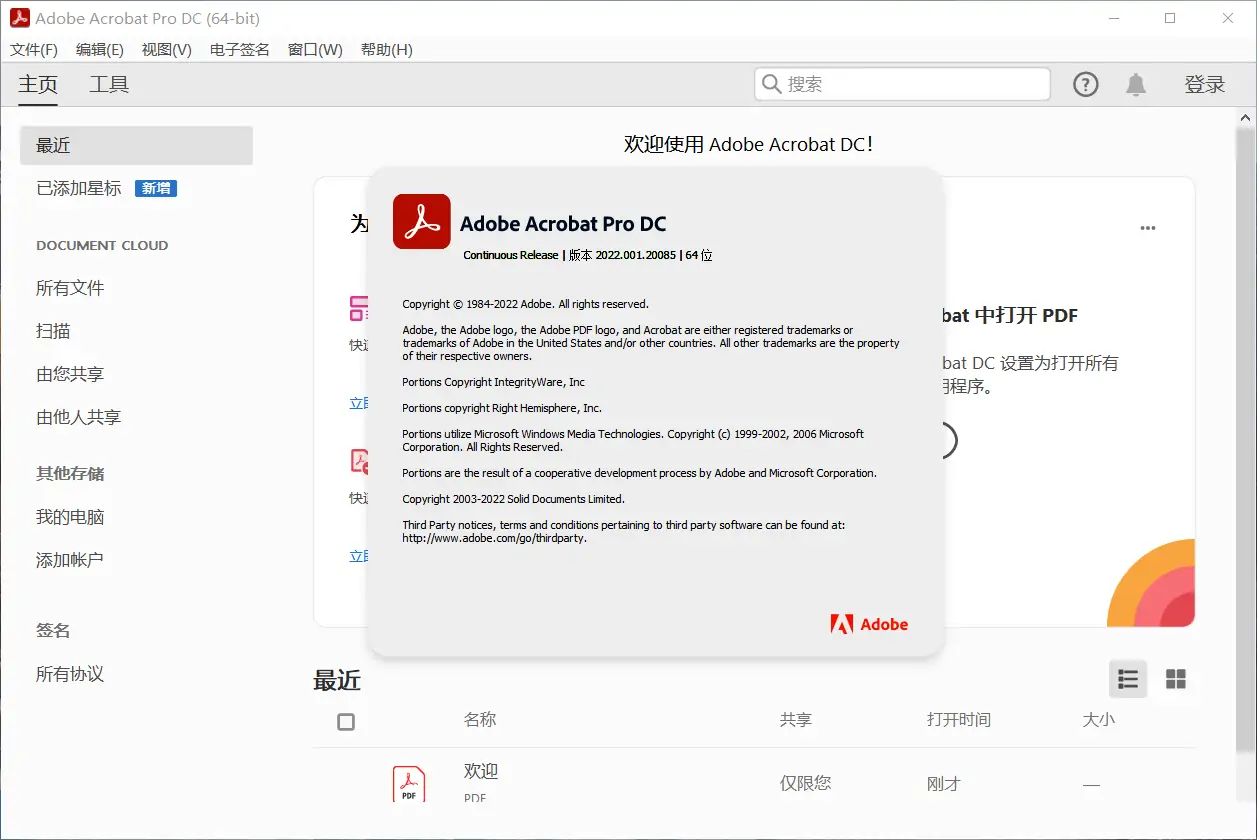1257x840 pixels.
Task: Select the checkbox above the recent files list
Action: click(x=345, y=721)
